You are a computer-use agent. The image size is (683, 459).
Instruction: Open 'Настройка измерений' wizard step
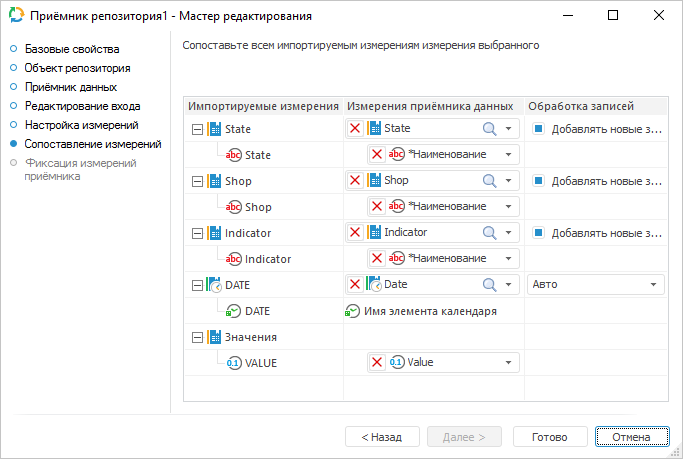[x=81, y=125]
